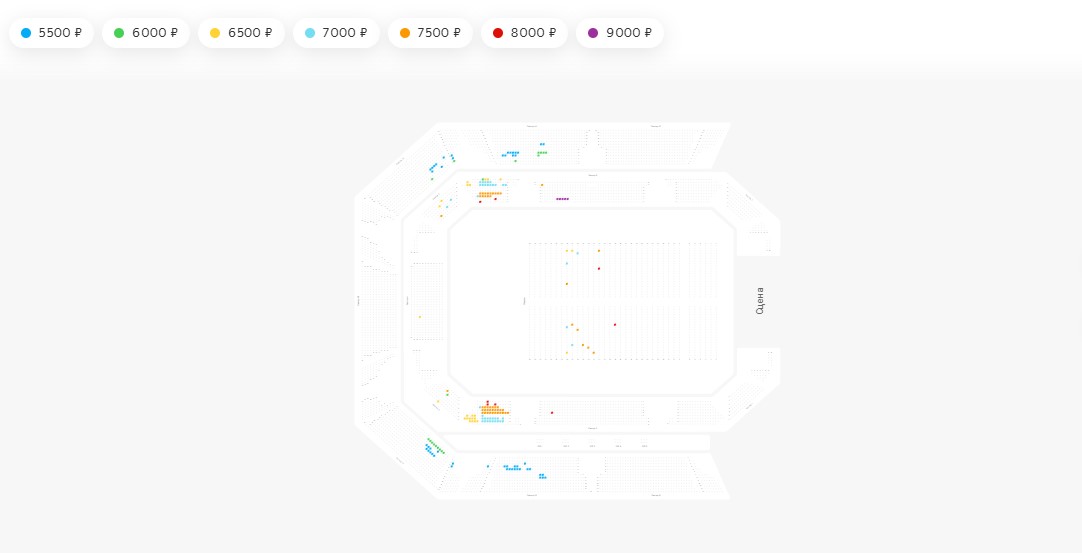The width and height of the screenshot is (1082, 553).
Task: Toggle the 6000 ₽ price filter
Action: pos(145,33)
